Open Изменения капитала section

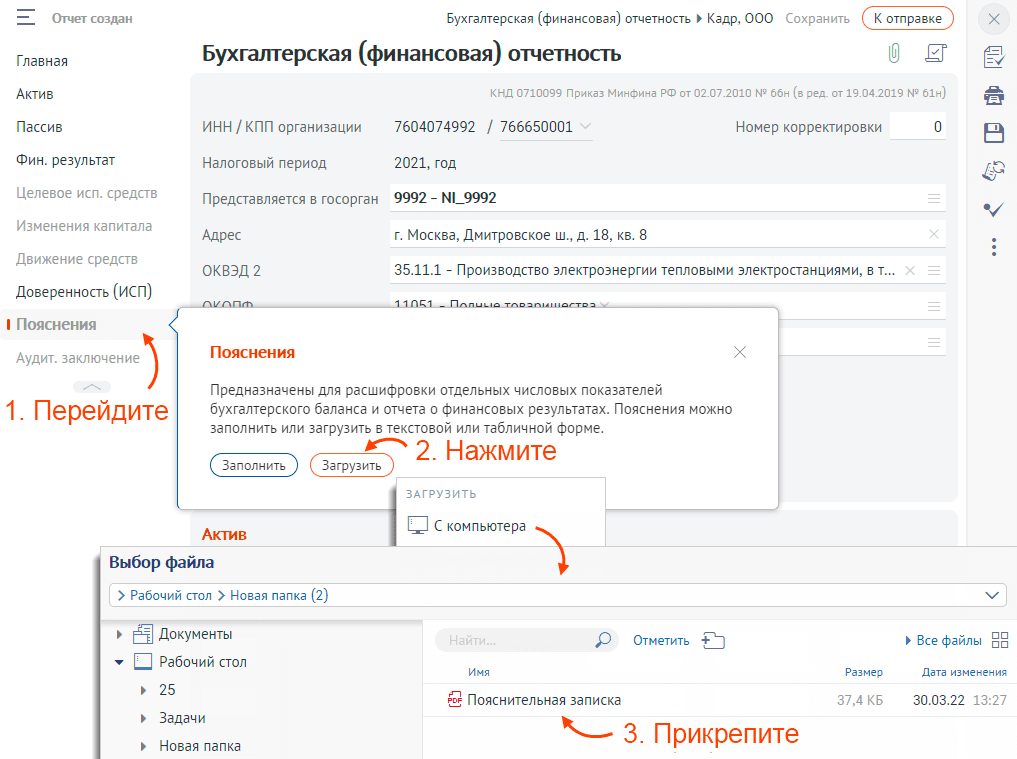point(84,226)
